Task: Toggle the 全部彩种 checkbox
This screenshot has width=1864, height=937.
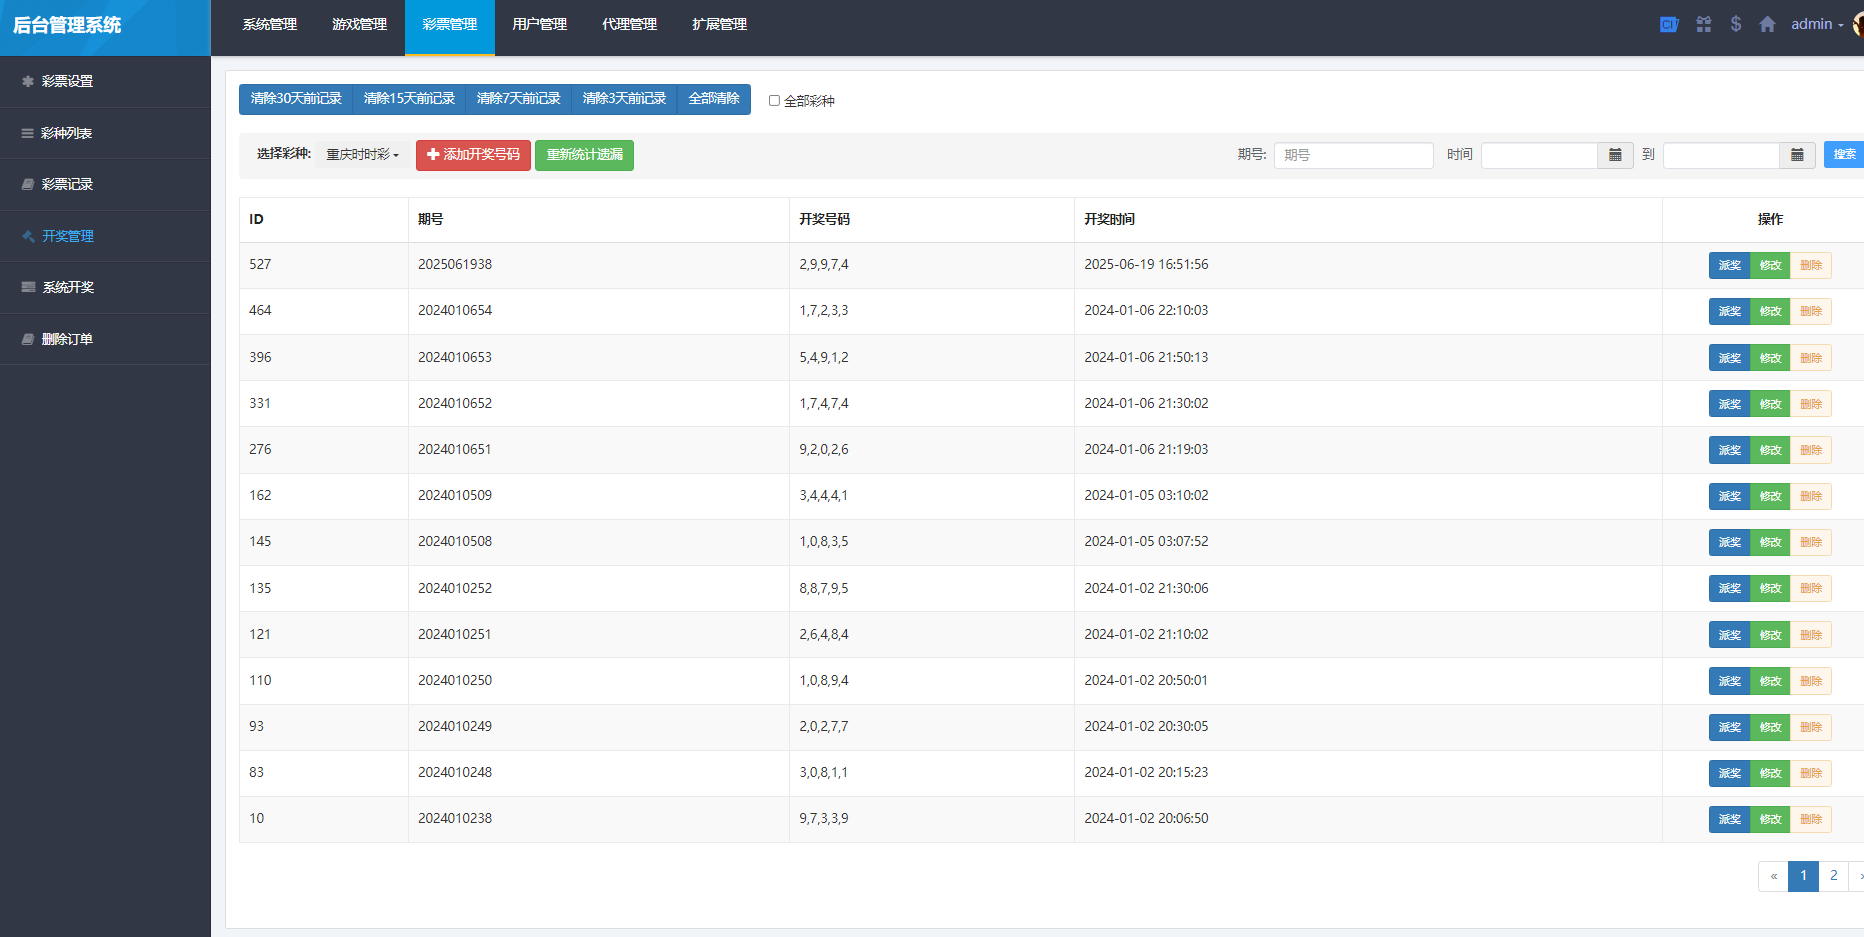Action: click(x=774, y=100)
